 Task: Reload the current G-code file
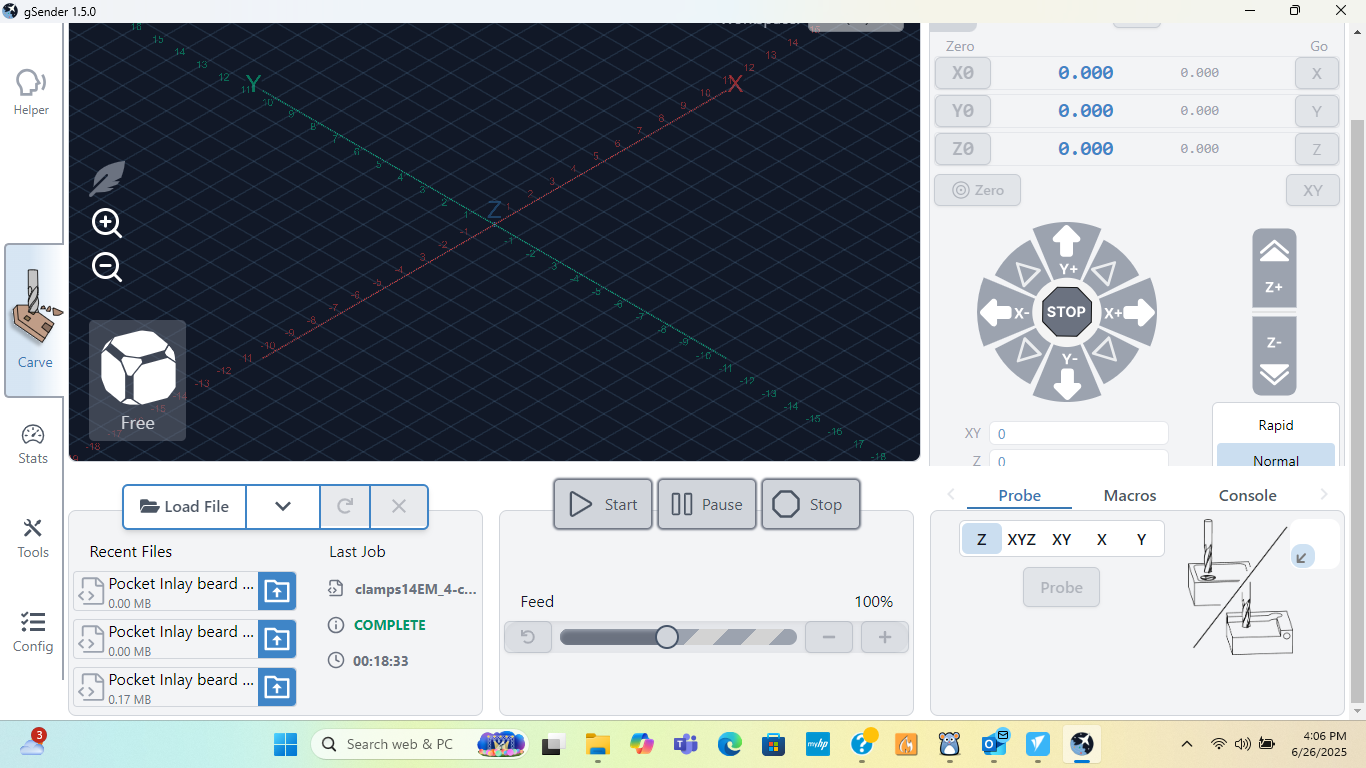tap(344, 507)
